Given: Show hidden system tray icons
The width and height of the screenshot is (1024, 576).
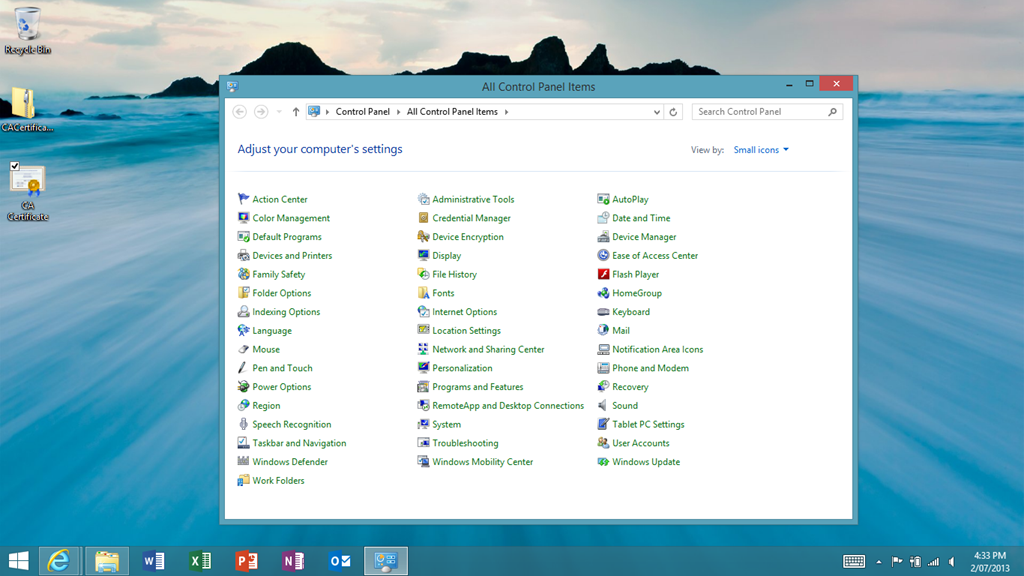Looking at the screenshot, I should (879, 562).
